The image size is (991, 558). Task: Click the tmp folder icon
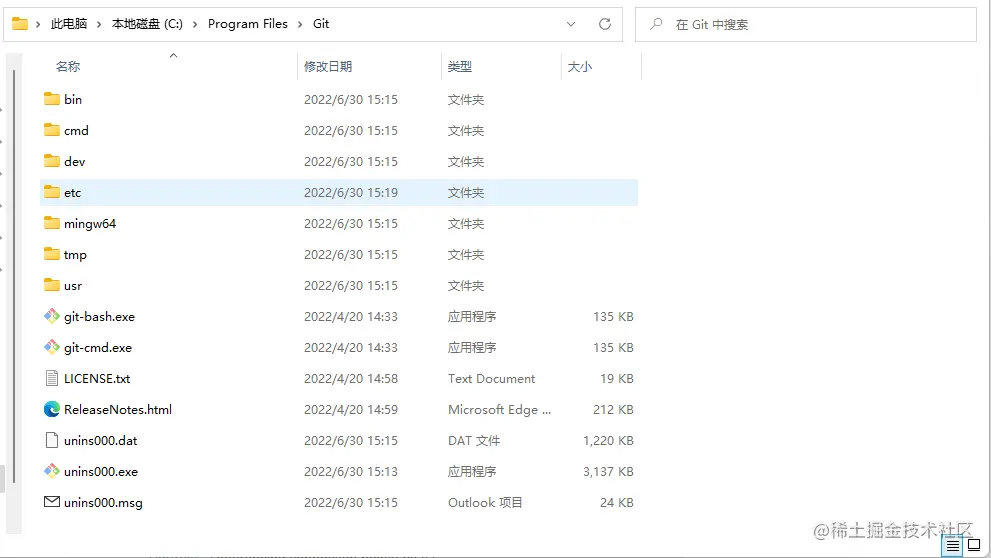click(52, 253)
